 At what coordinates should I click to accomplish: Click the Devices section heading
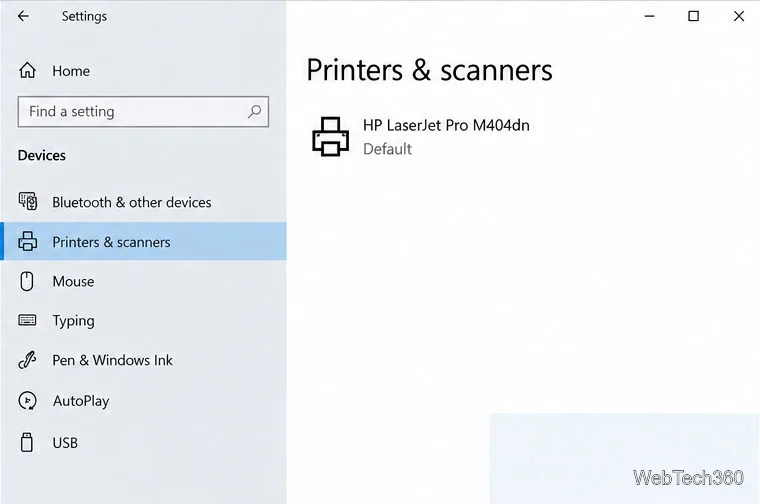coord(42,155)
